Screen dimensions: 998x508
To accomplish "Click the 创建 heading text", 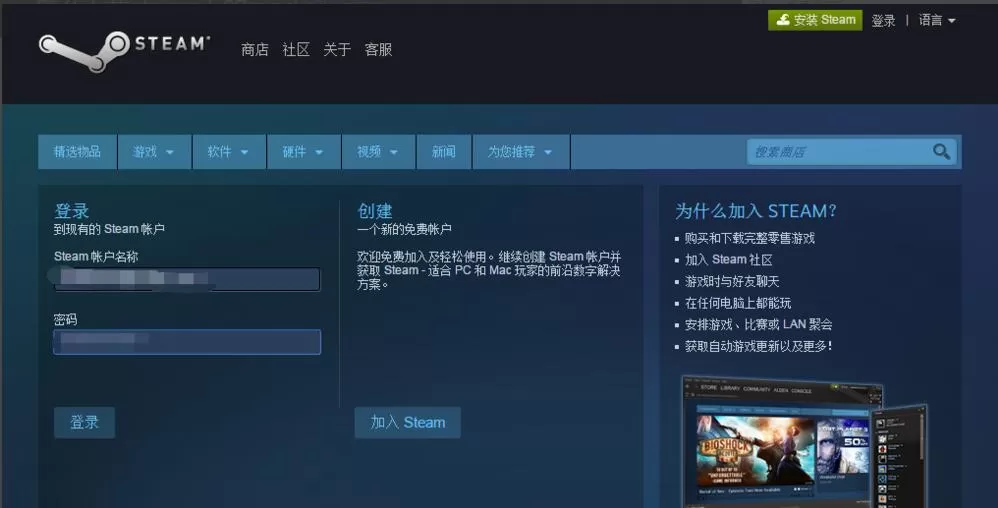I will click(x=374, y=211).
